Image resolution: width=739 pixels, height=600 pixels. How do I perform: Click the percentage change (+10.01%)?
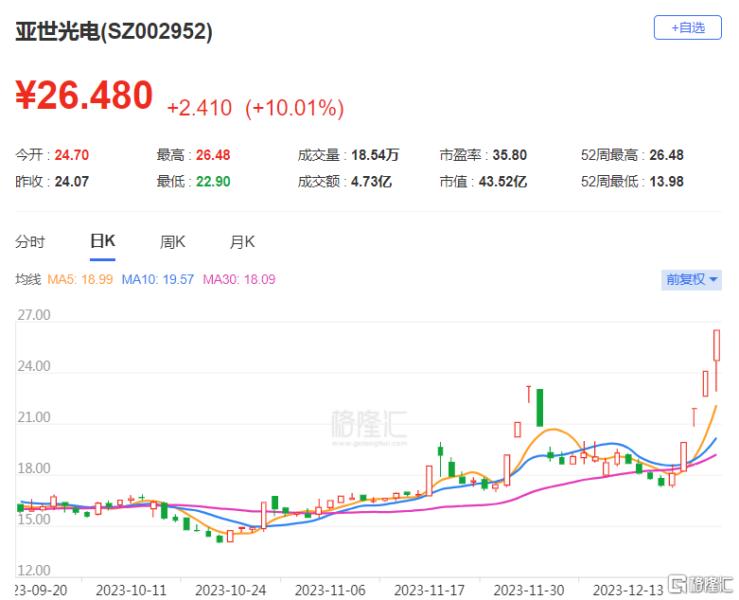(295, 108)
